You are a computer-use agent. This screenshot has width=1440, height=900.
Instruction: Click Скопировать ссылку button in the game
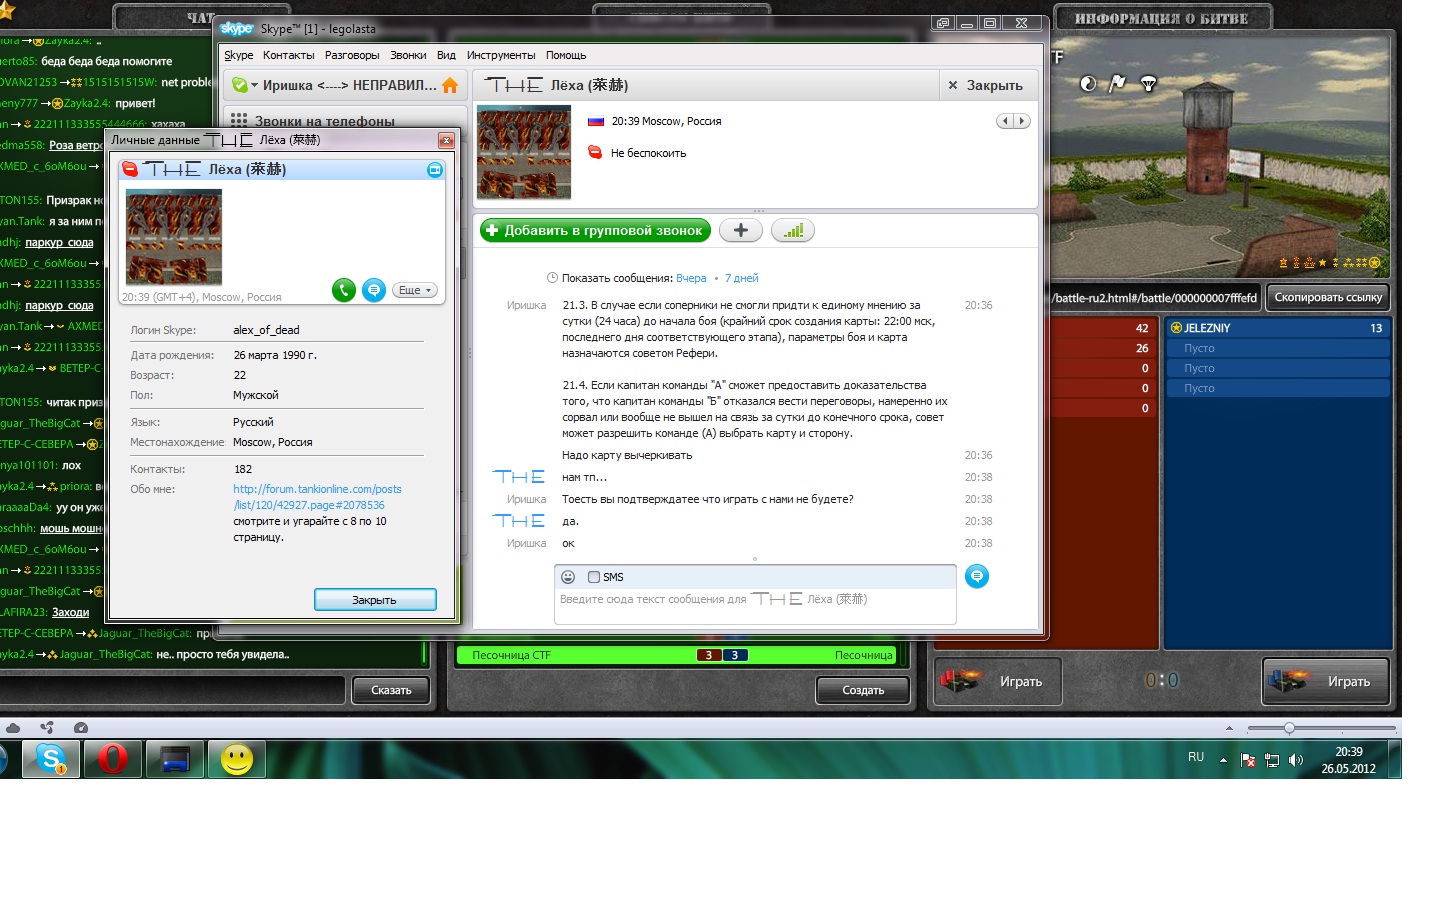click(1328, 297)
